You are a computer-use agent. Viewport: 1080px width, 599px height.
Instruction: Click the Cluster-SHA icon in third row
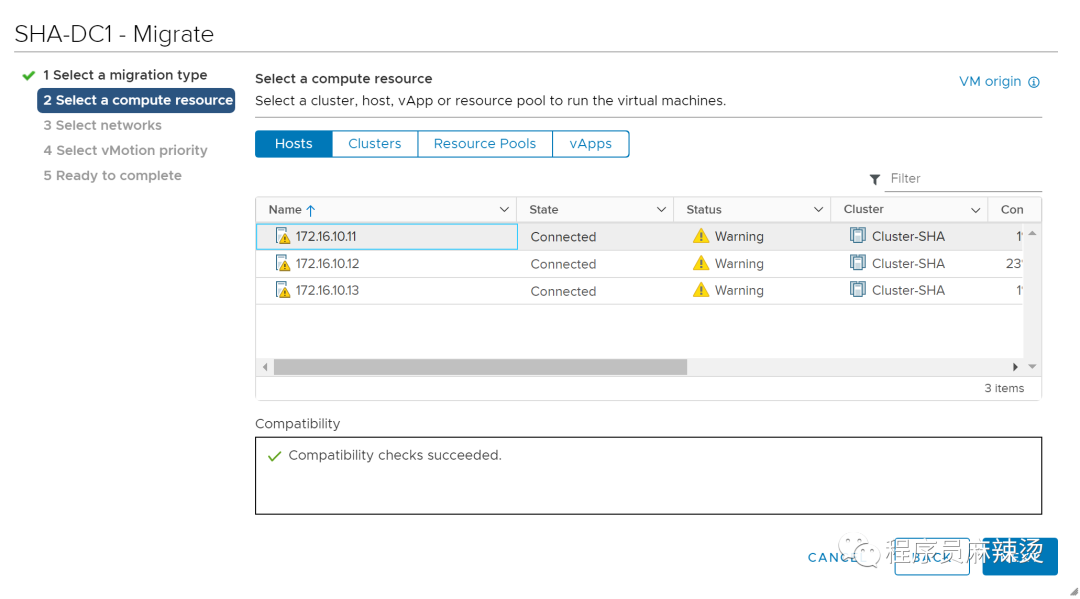click(x=857, y=290)
